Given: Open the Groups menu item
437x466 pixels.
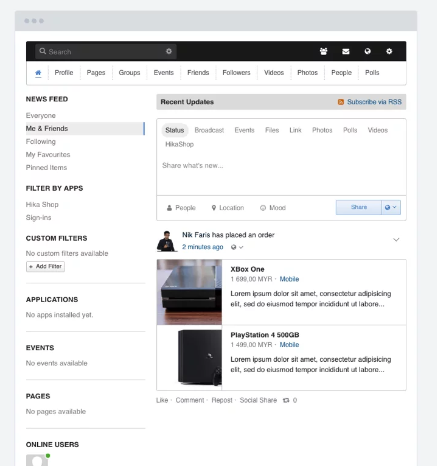Looking at the screenshot, I should pos(129,73).
